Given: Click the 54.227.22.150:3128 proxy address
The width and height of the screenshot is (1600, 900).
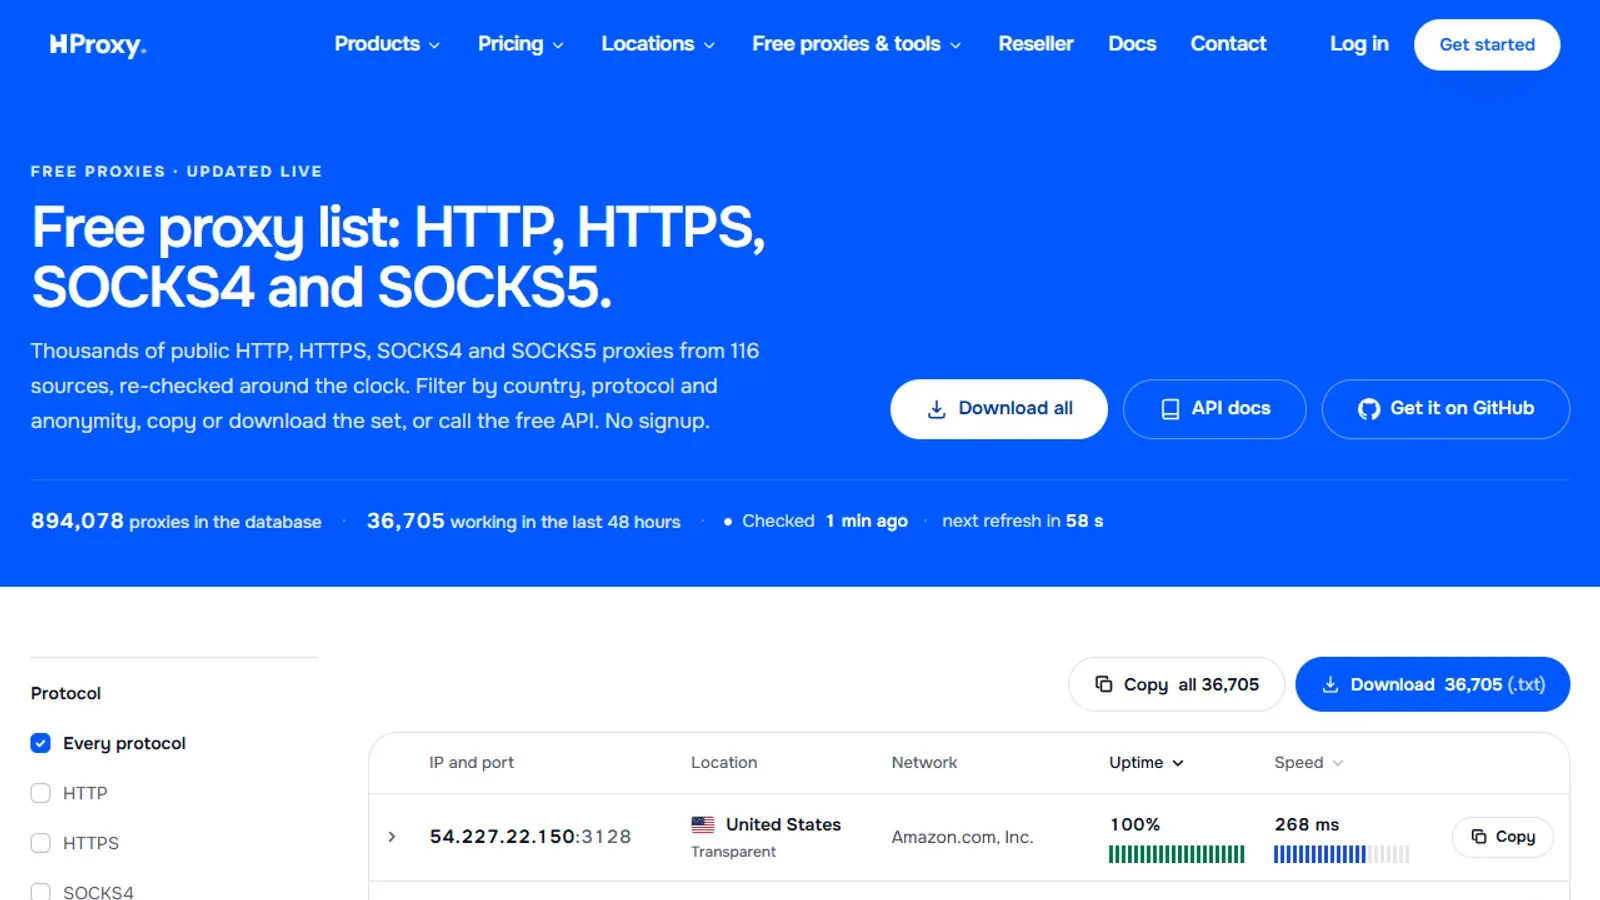Looking at the screenshot, I should click(x=531, y=837).
